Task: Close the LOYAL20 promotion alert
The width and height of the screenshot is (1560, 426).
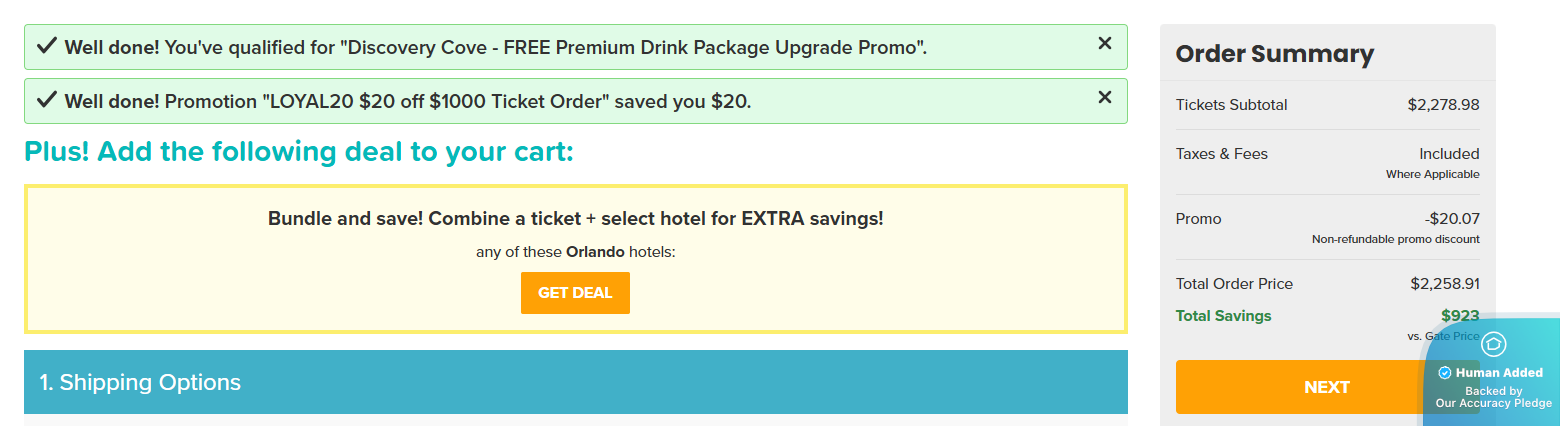Action: pos(1105,97)
